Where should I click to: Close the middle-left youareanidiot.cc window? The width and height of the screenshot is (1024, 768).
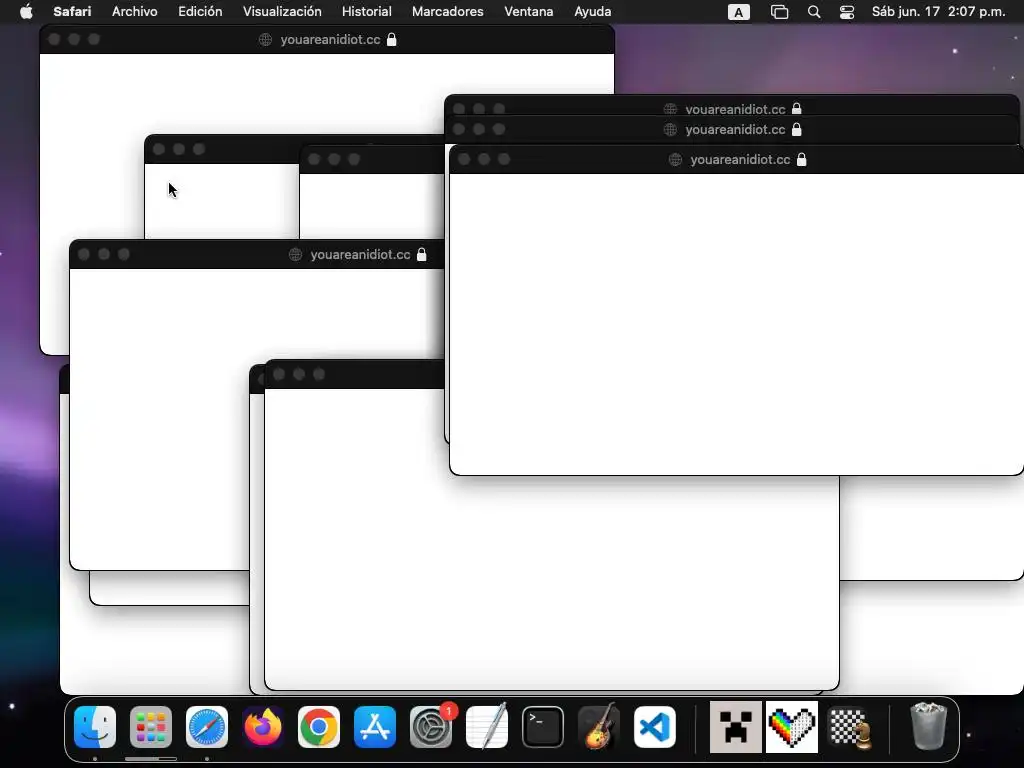[84, 254]
